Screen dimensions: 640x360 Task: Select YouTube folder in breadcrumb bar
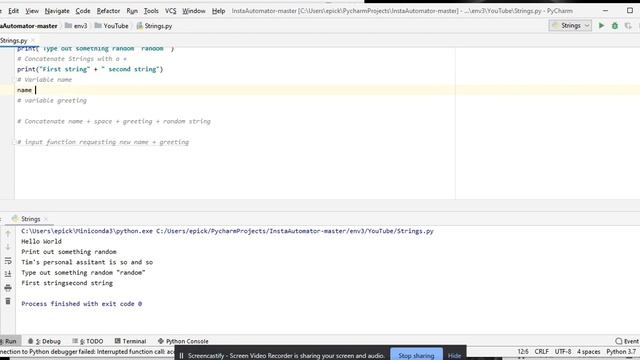pos(111,26)
